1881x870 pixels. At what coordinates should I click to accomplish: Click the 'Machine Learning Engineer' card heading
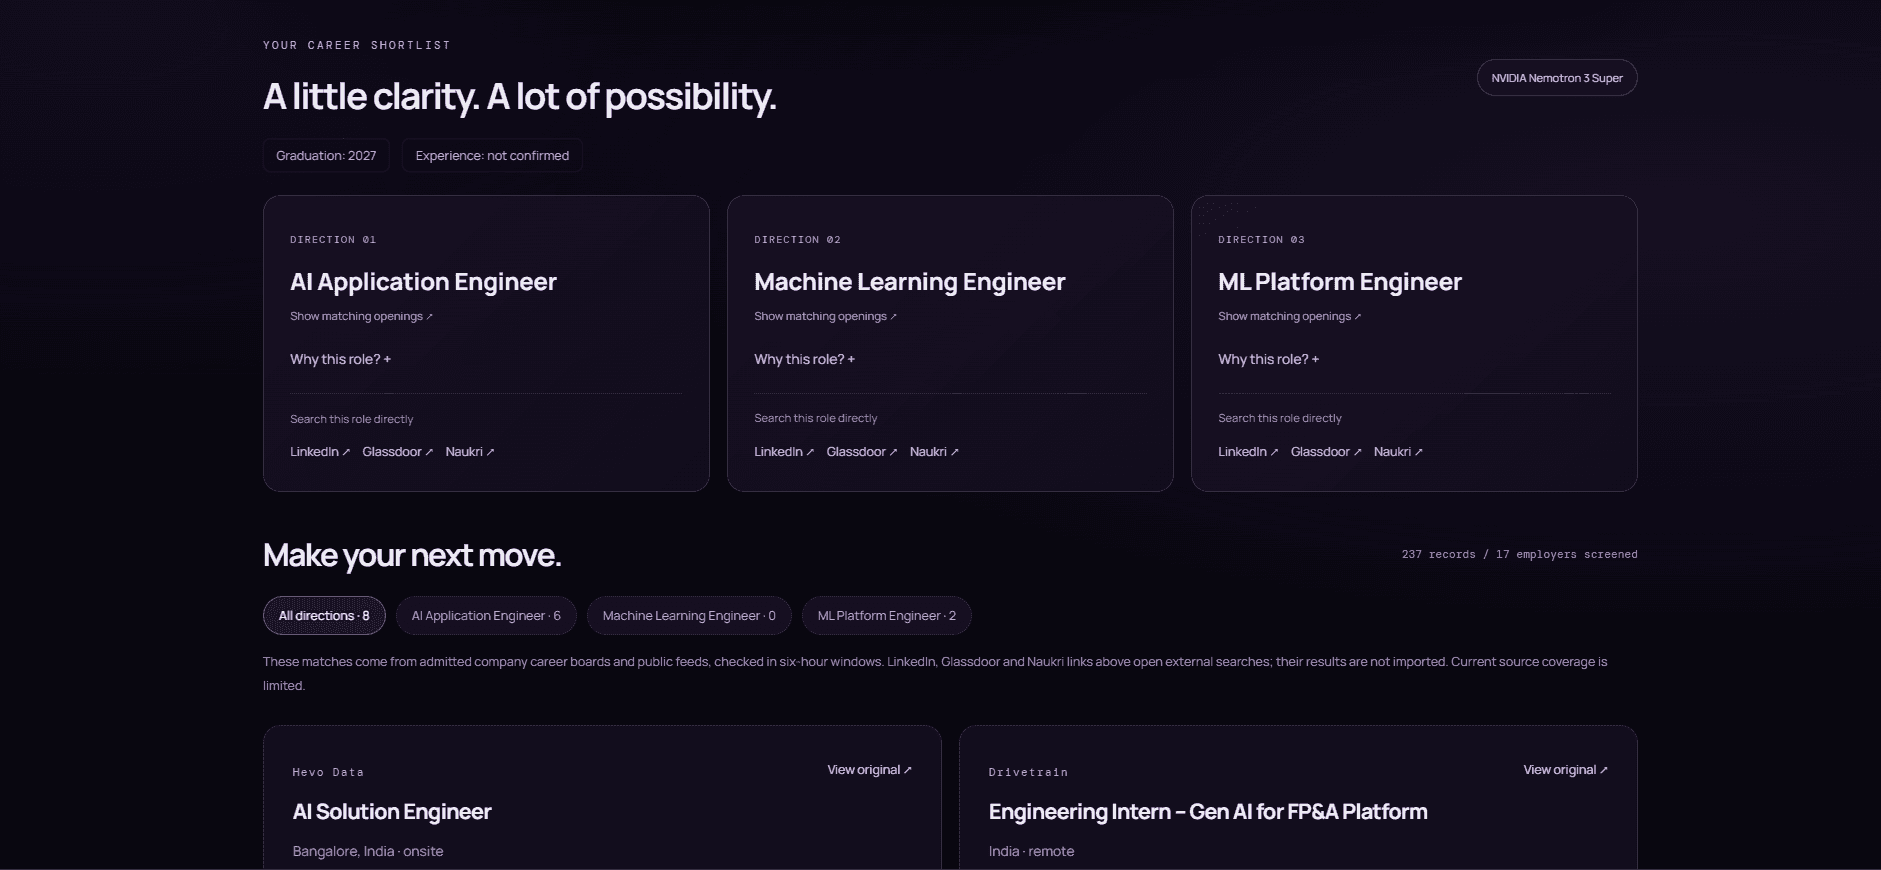[x=910, y=282]
